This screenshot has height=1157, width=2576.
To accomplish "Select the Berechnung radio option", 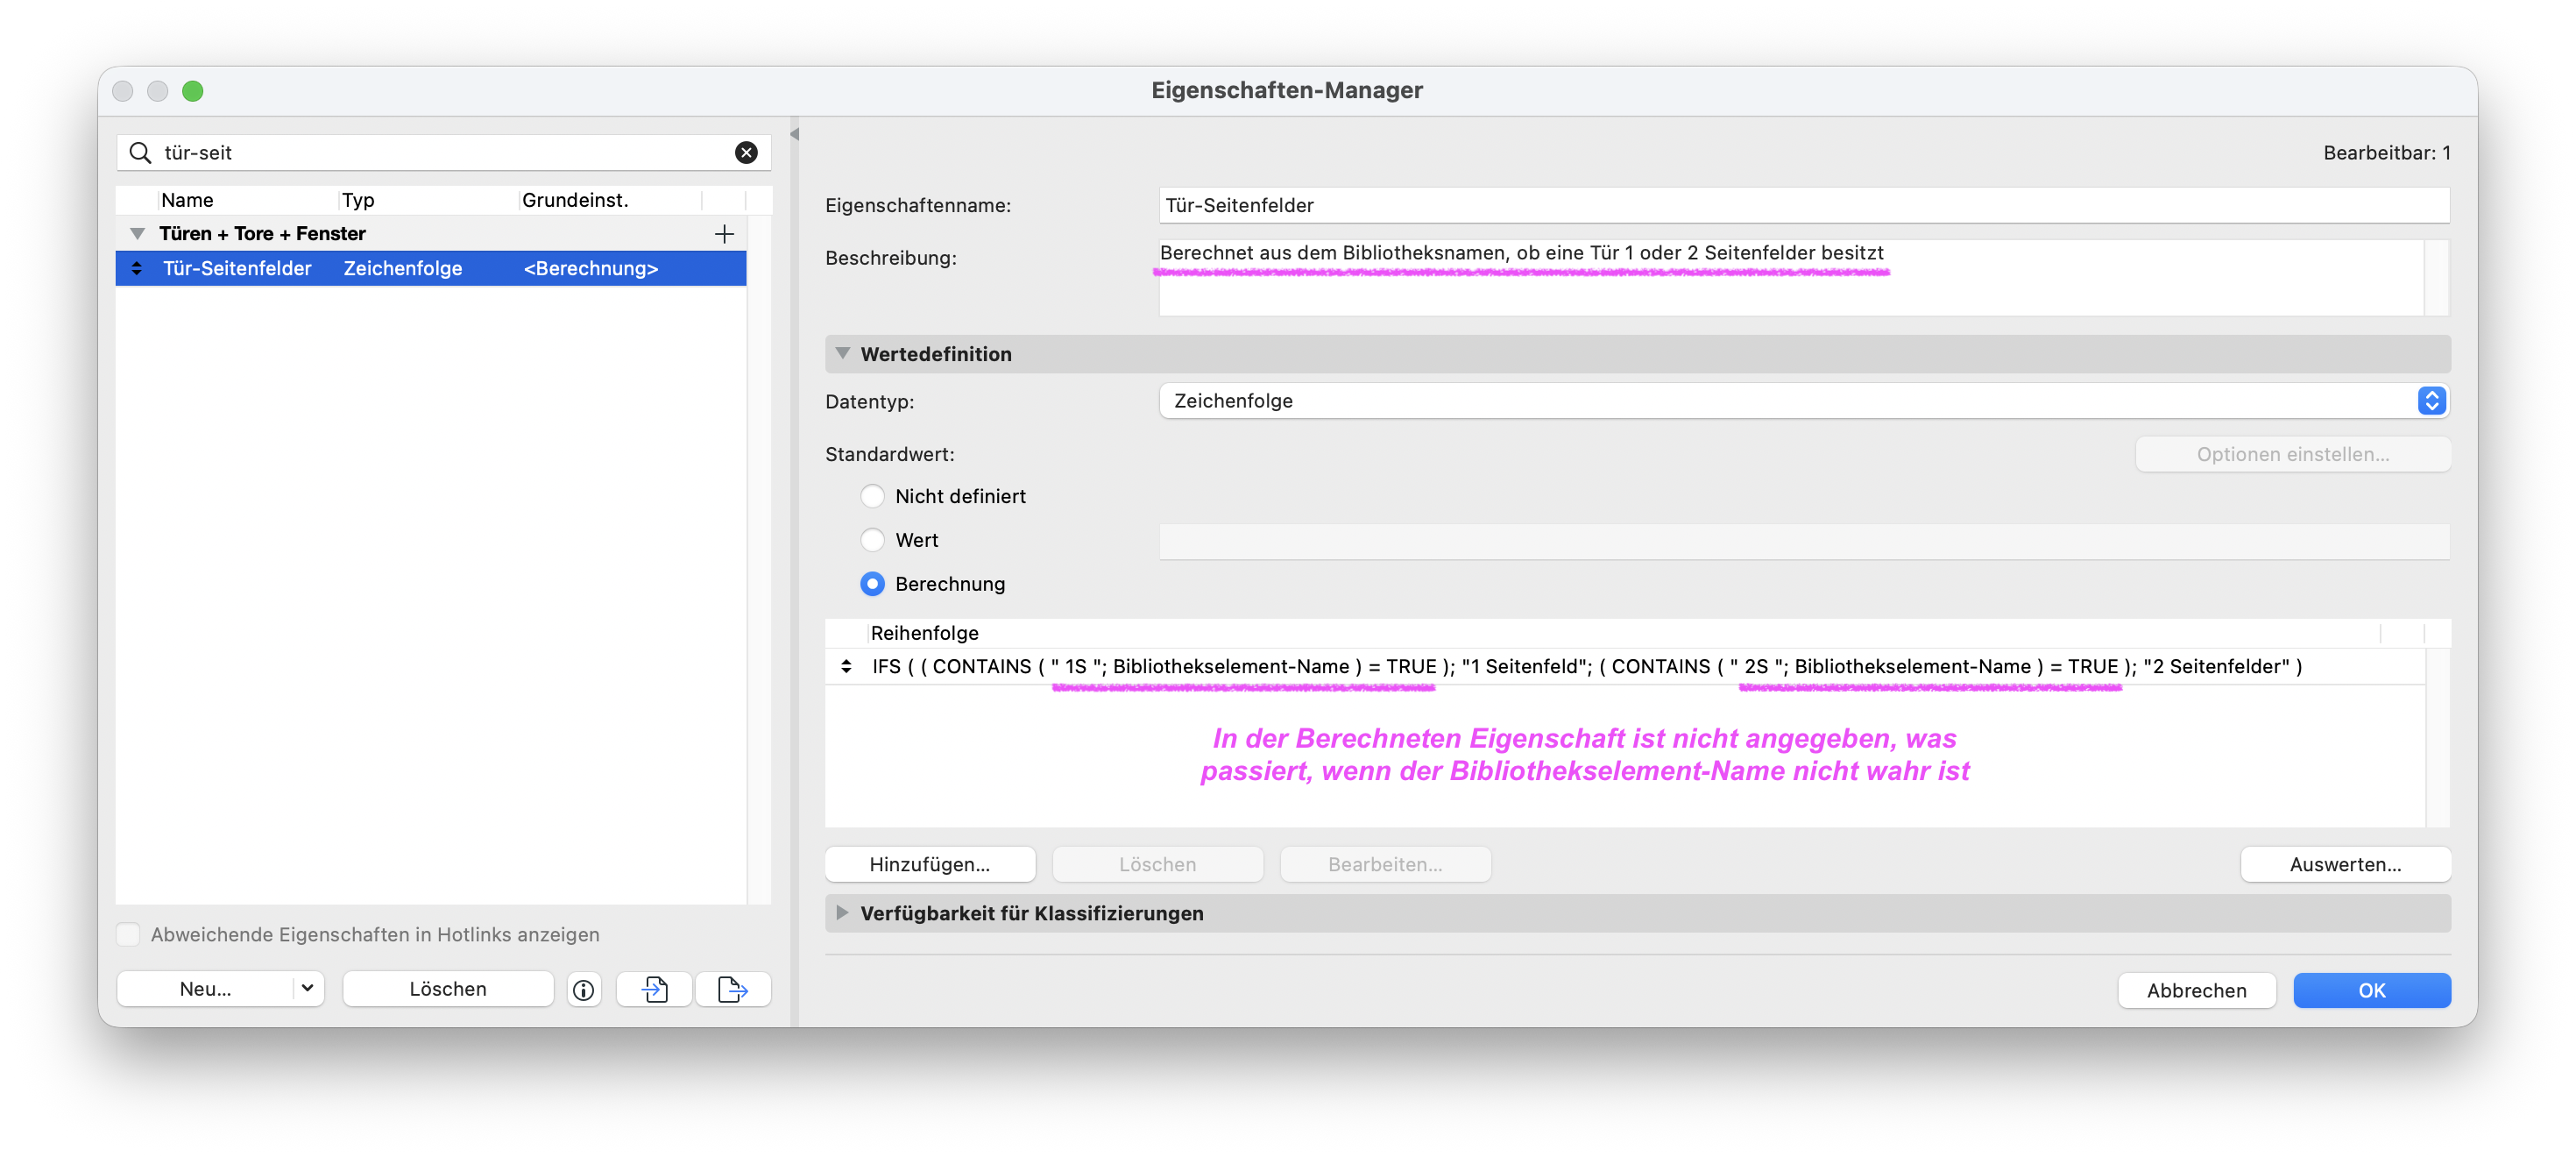I will pyautogui.click(x=873, y=584).
